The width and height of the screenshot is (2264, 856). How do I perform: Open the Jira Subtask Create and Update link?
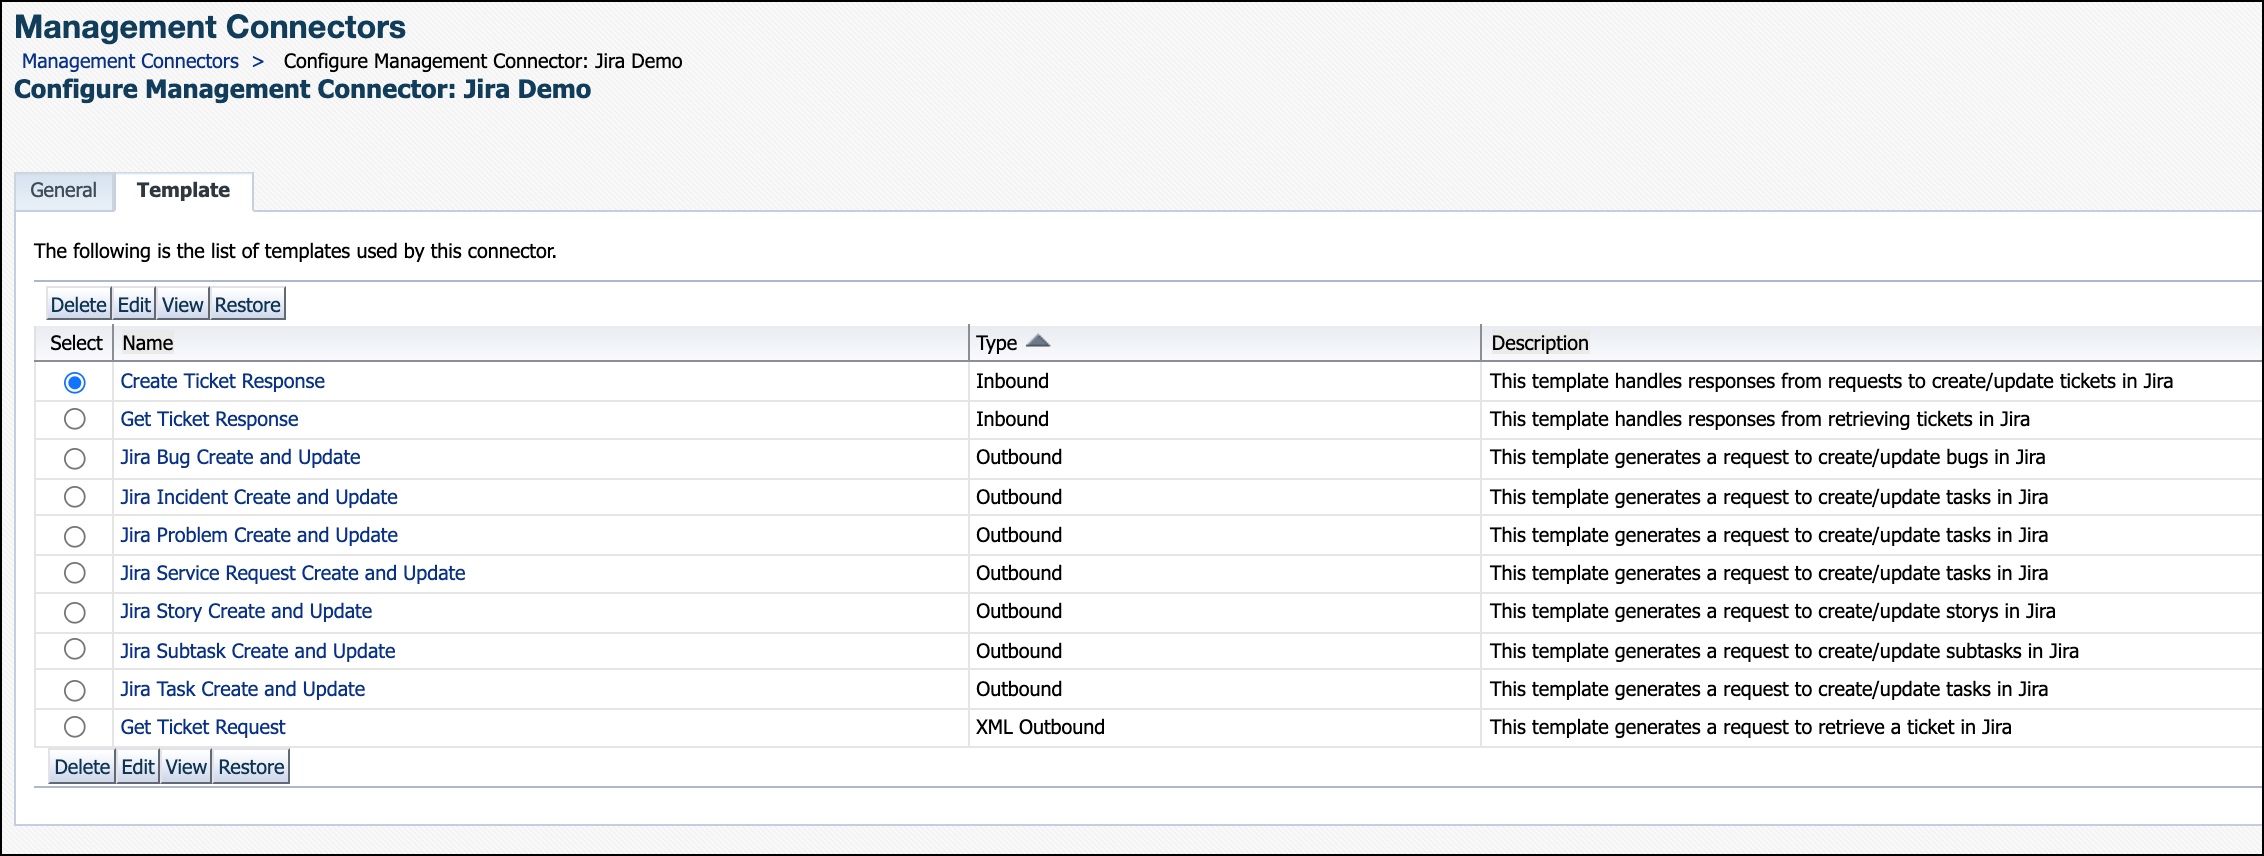258,651
